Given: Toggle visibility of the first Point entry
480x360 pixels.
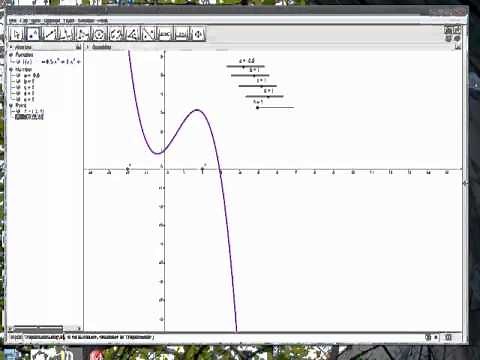Looking at the screenshot, I should pyautogui.click(x=18, y=111).
